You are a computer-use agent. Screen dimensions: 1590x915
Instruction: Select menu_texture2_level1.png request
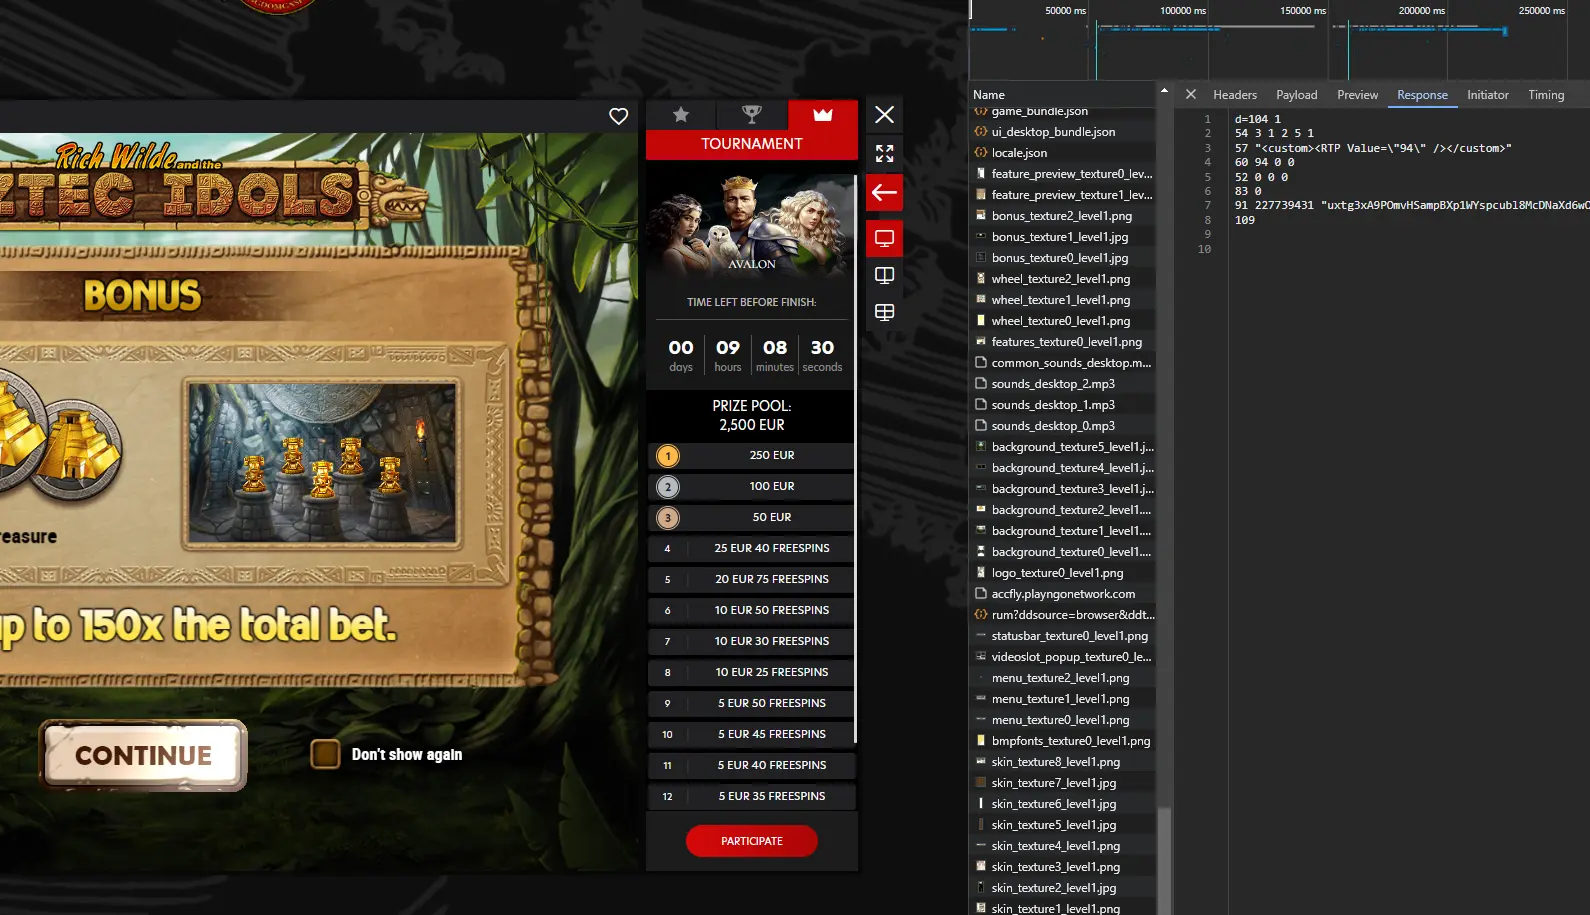(1063, 678)
